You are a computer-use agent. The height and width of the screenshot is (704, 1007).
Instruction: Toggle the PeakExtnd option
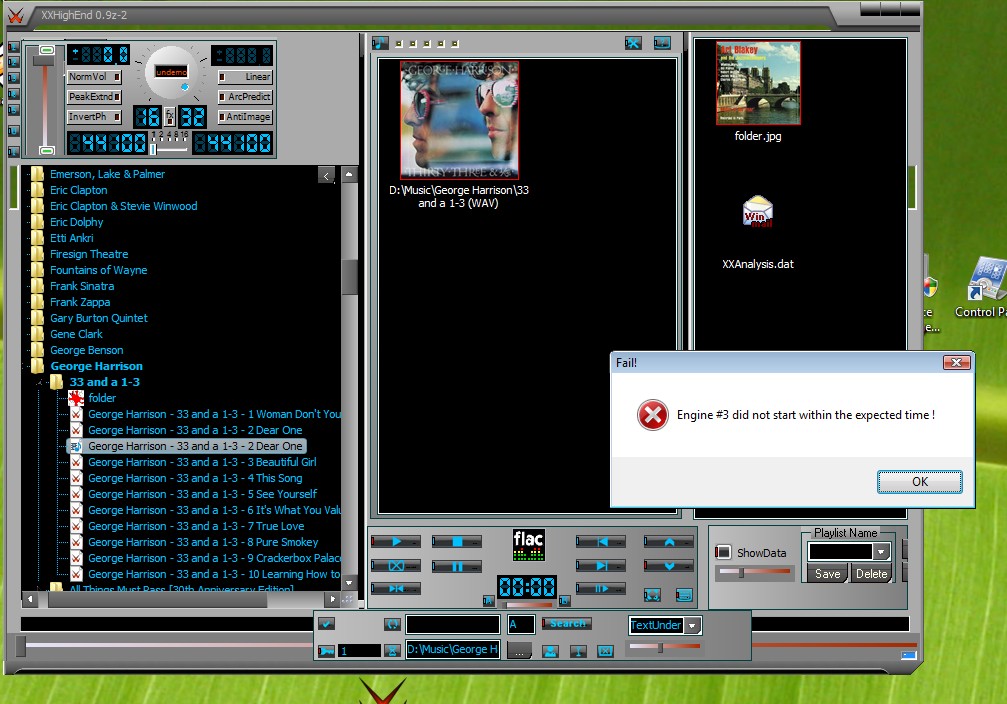pyautogui.click(x=94, y=96)
